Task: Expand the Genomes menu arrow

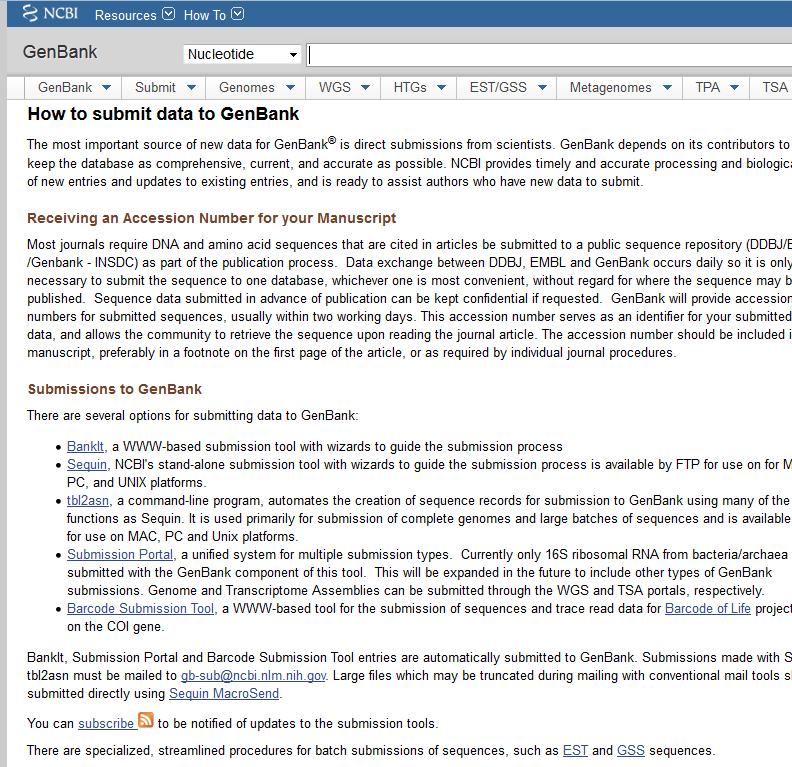Action: [290, 88]
